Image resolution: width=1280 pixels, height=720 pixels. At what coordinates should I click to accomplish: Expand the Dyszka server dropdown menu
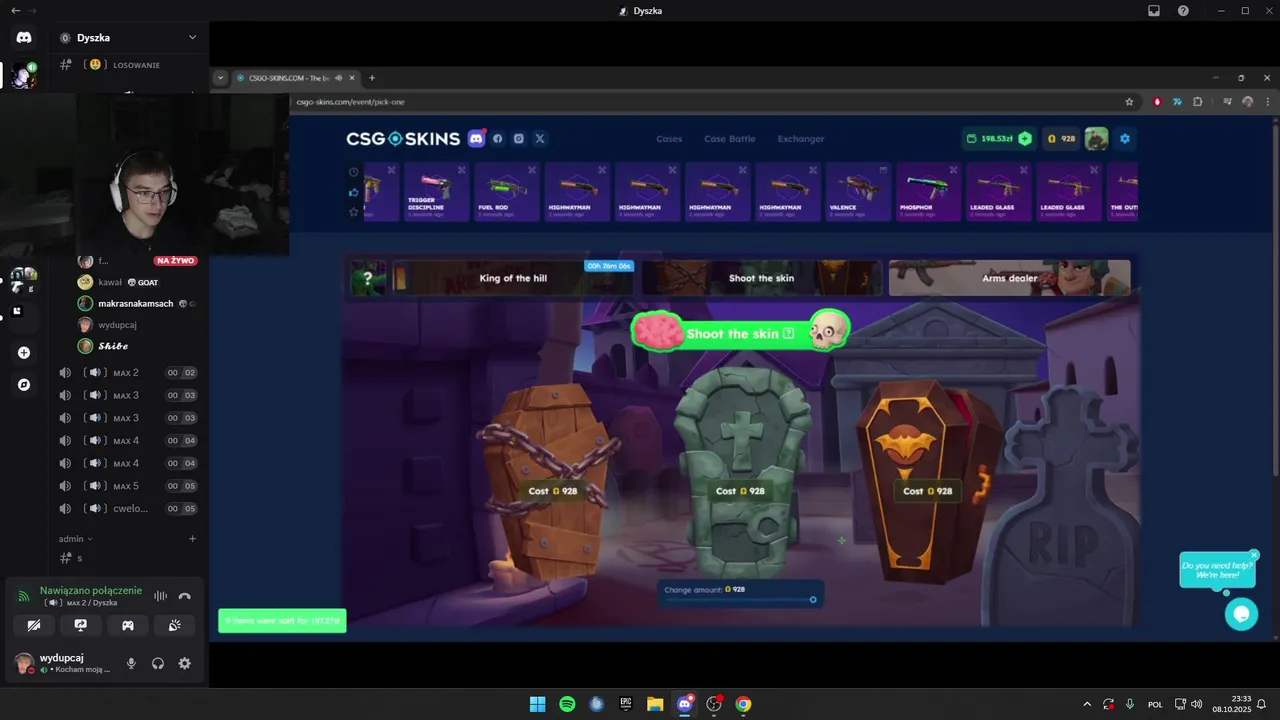[192, 37]
